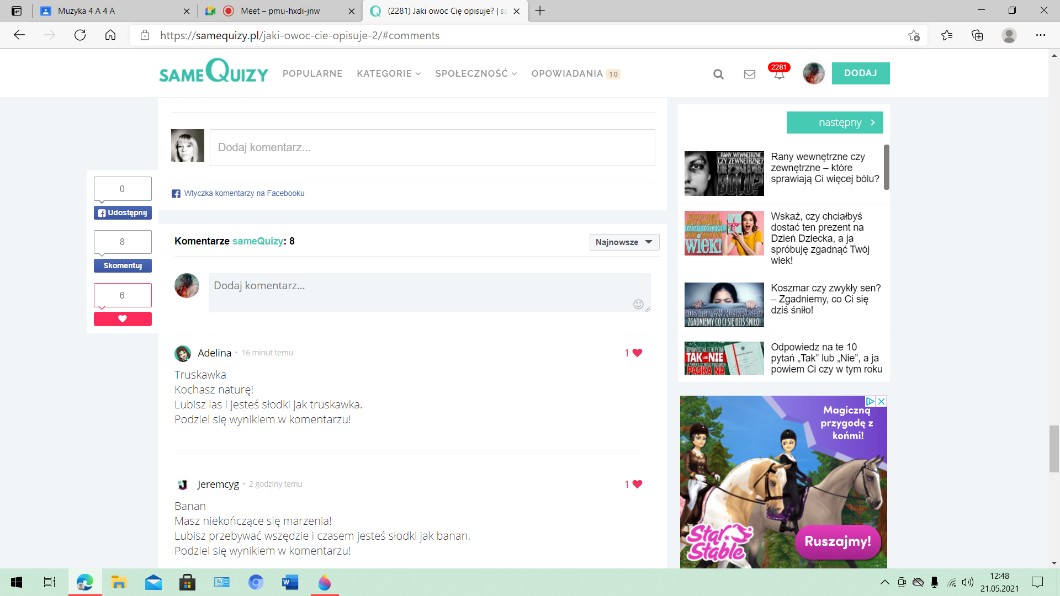This screenshot has height=596, width=1060.
Task: Open Microsoft Word from the taskbar
Action: pyautogui.click(x=290, y=582)
